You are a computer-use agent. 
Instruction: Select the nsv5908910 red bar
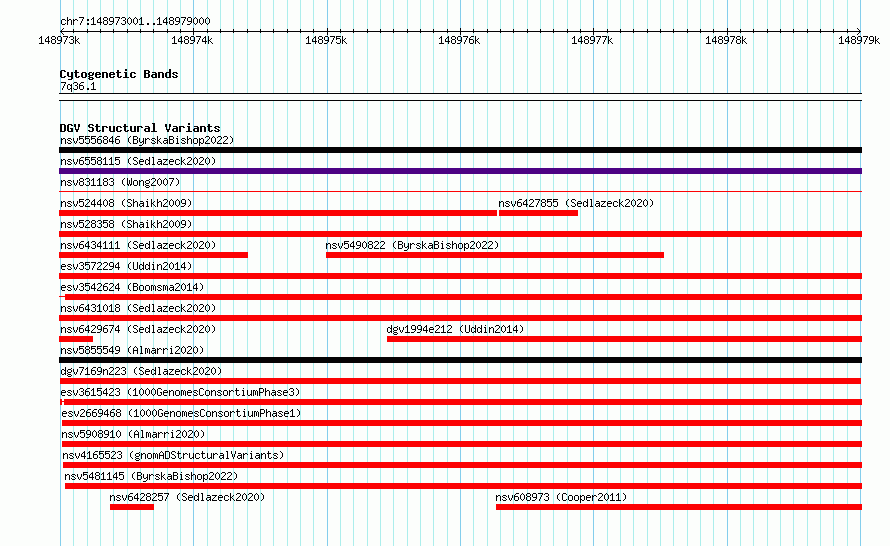tap(462, 444)
